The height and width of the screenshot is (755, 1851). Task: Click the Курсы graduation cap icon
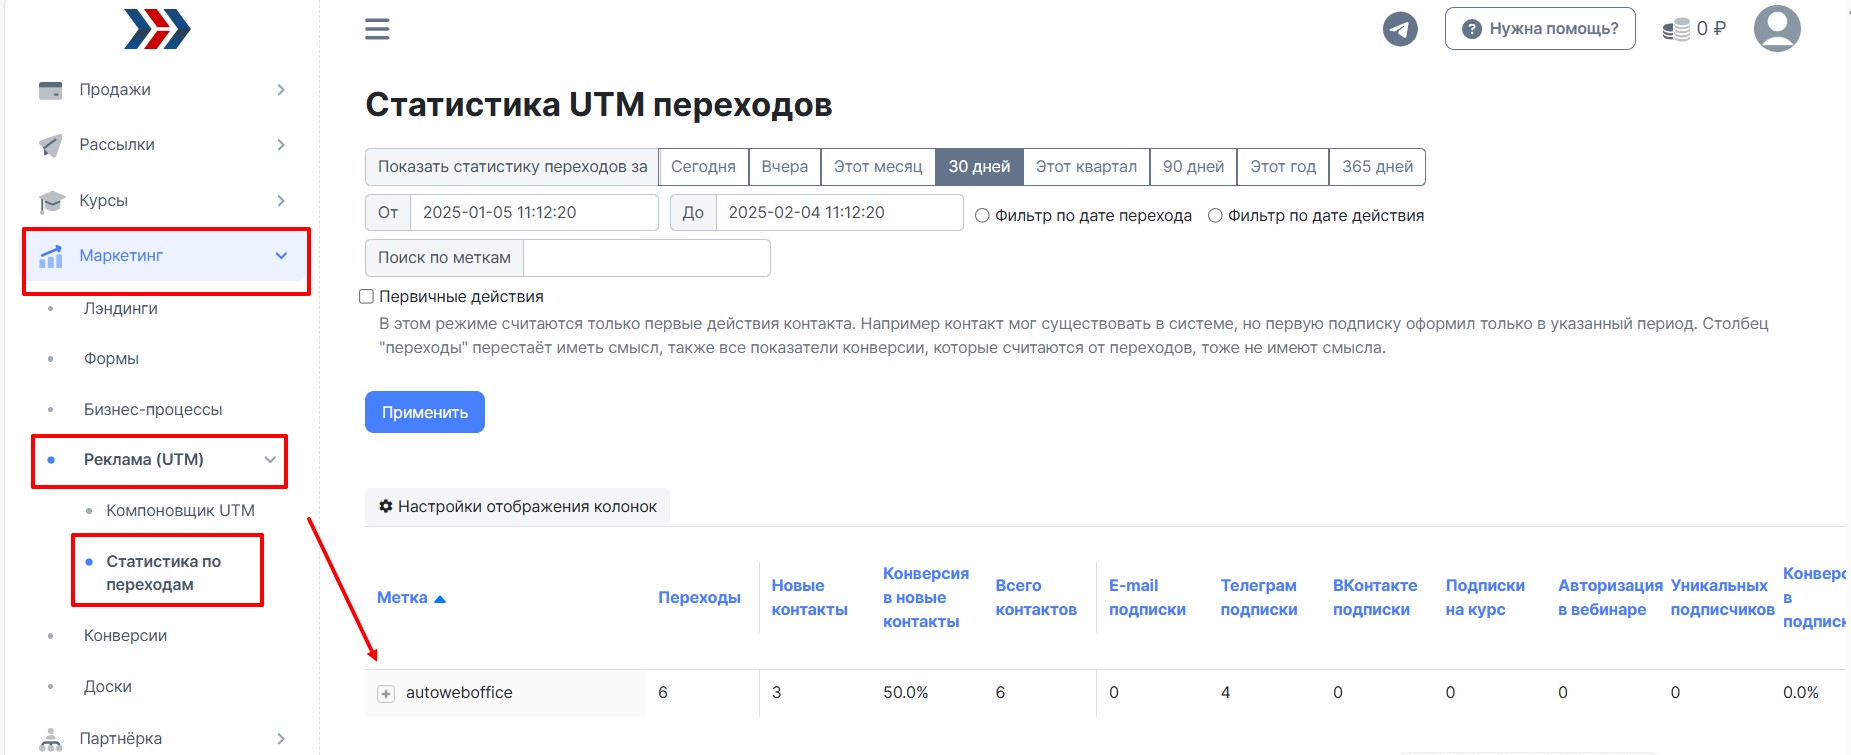[50, 201]
